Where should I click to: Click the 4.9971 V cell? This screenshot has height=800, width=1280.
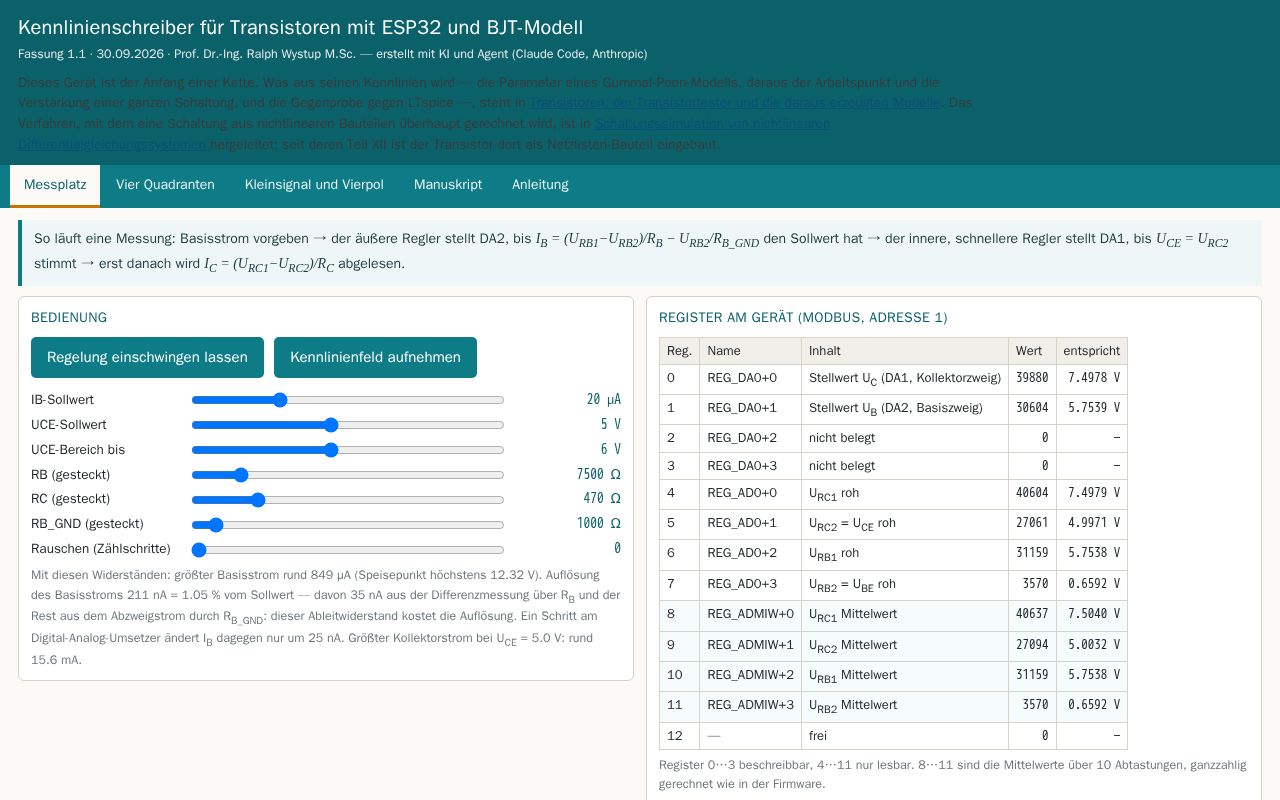[x=1092, y=523]
